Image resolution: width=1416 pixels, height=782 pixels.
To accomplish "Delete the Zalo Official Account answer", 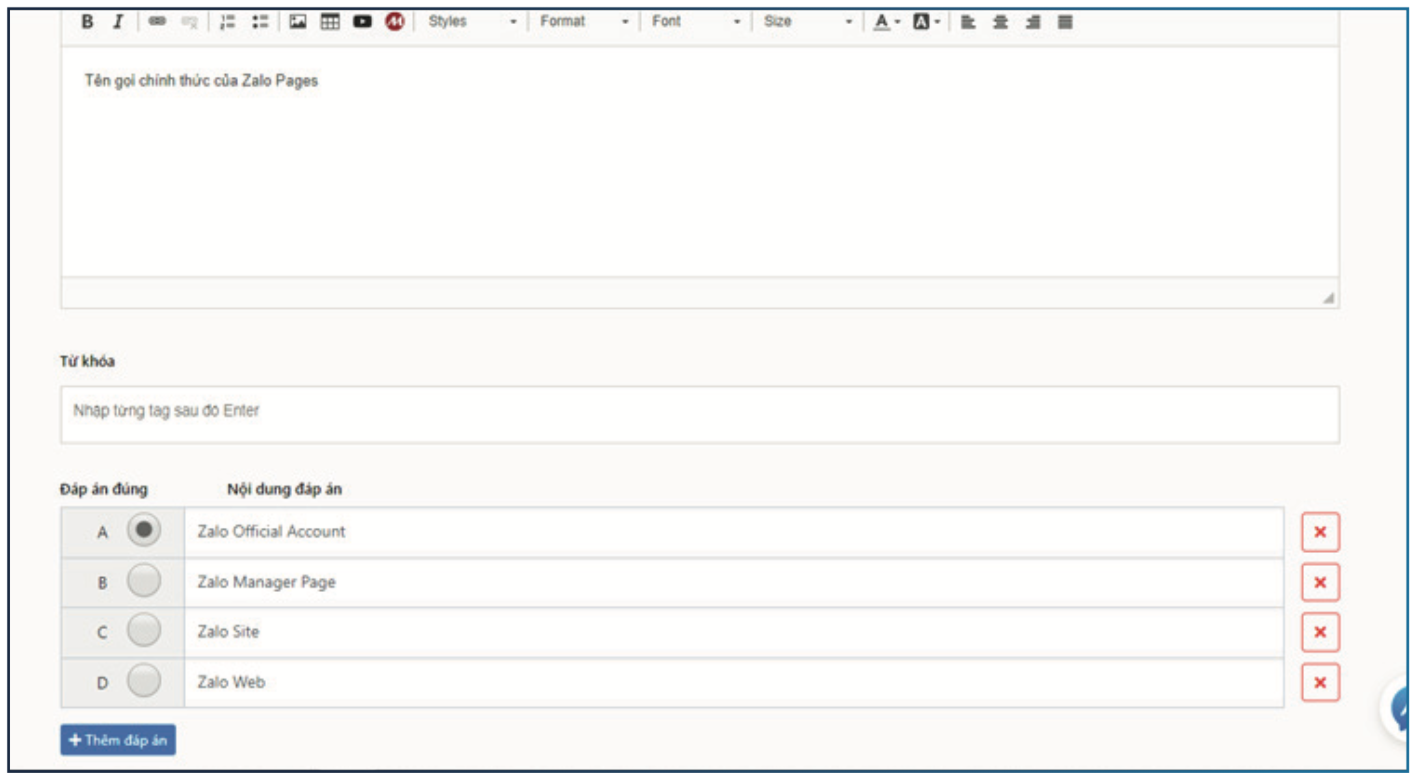I will click(1320, 532).
